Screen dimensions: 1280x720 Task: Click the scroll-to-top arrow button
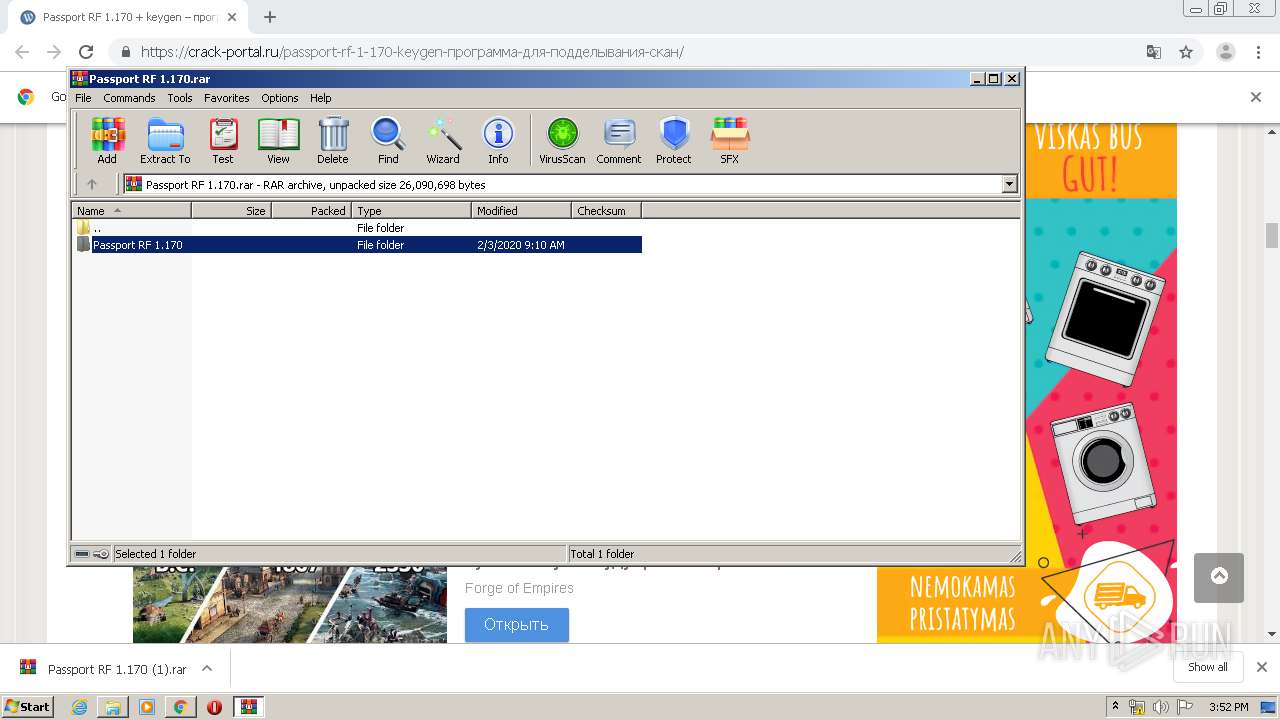pyautogui.click(x=1219, y=577)
